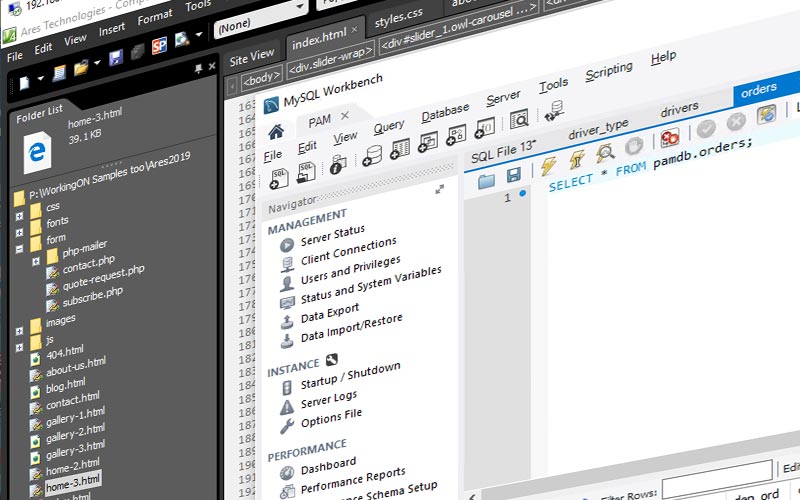Open the Scripting menu in Workbench

(x=609, y=71)
